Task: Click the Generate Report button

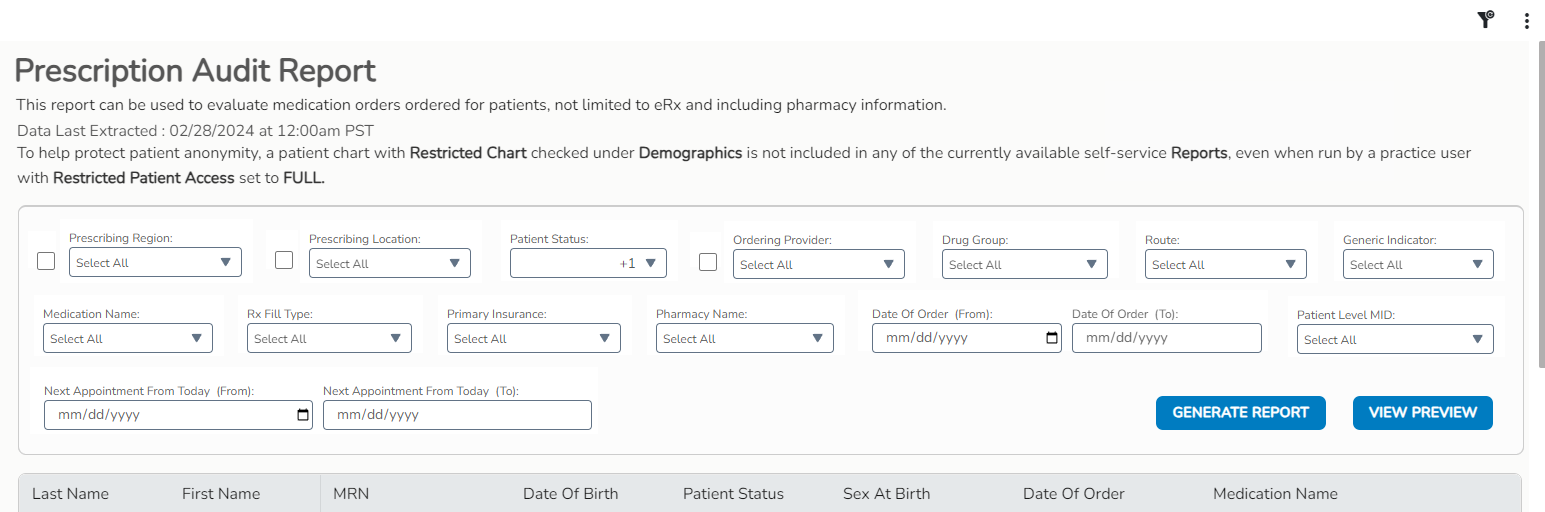Action: click(x=1240, y=413)
